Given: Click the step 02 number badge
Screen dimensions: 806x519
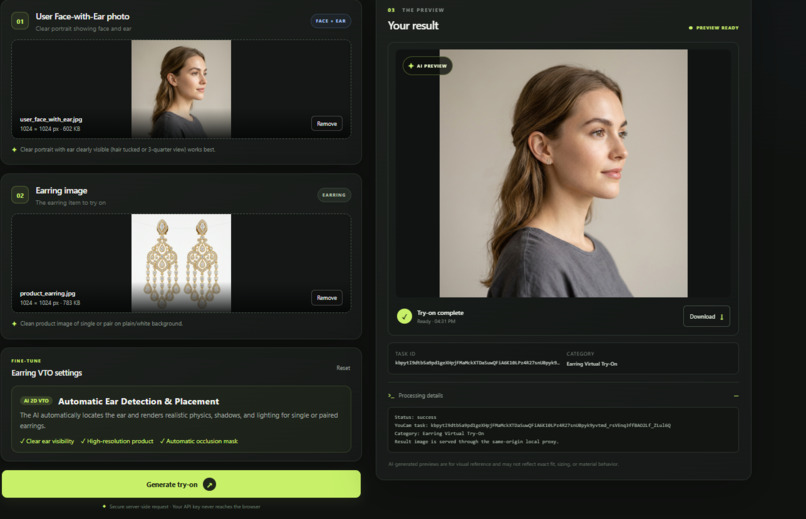Looking at the screenshot, I should click(x=20, y=195).
